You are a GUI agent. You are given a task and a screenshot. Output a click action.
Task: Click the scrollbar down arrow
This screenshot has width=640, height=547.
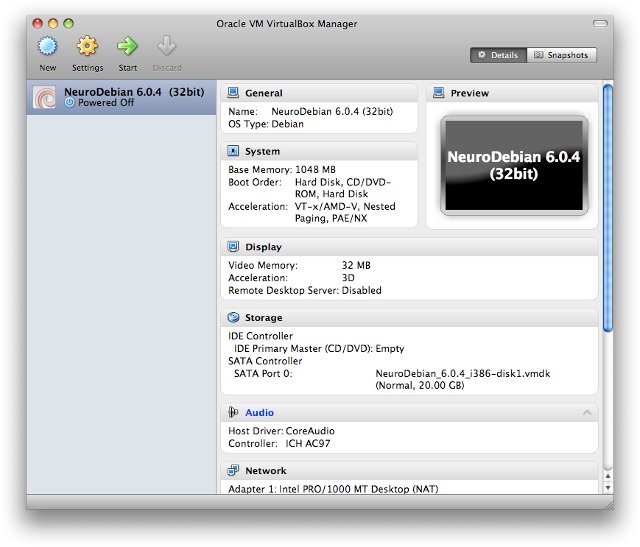coord(608,487)
